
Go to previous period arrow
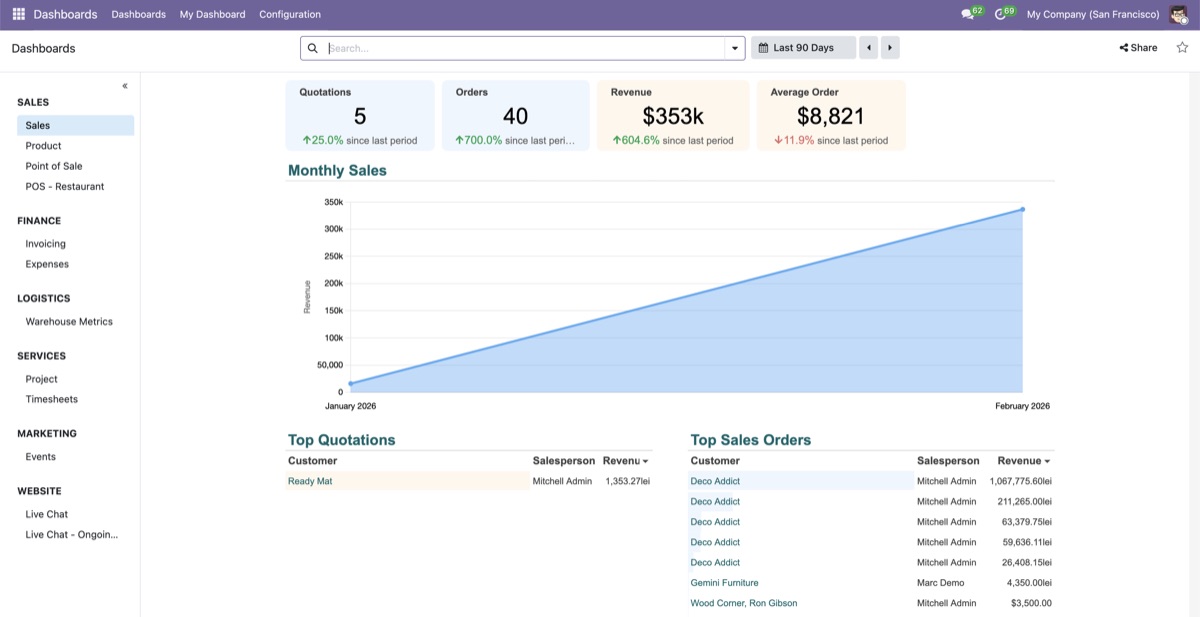point(869,48)
